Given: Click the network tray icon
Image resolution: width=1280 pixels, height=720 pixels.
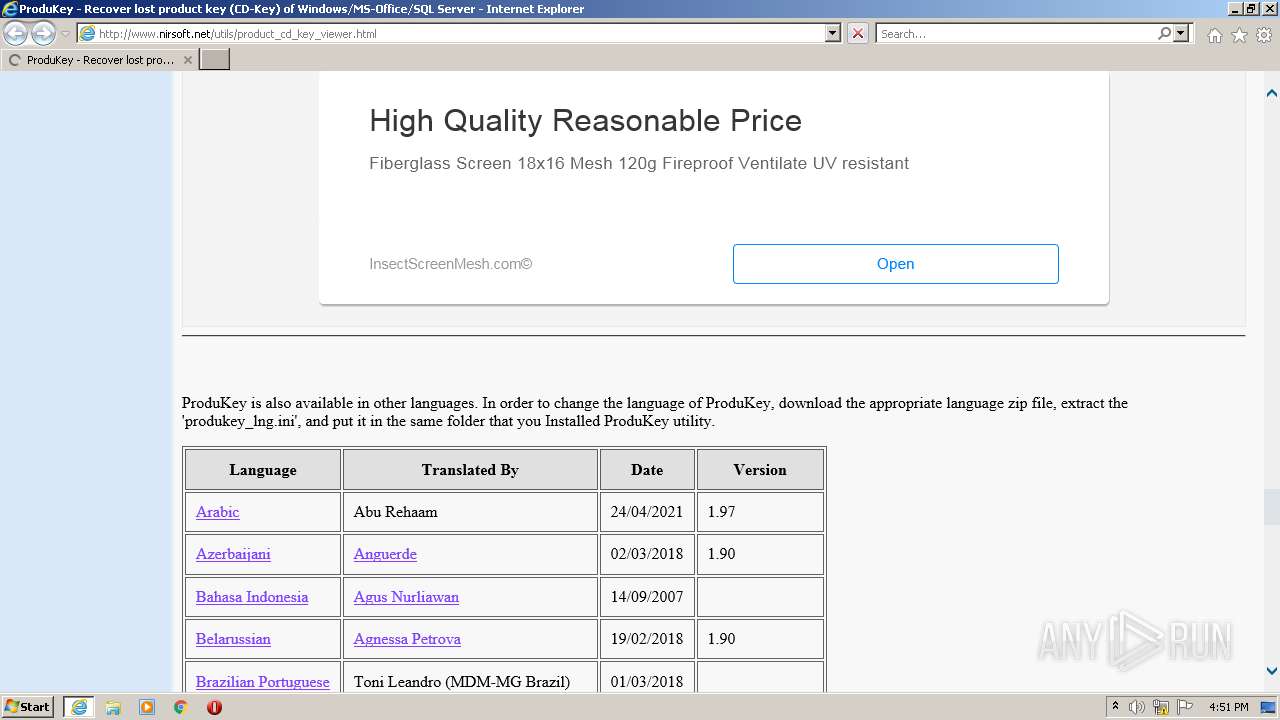Looking at the screenshot, I should 1161,707.
